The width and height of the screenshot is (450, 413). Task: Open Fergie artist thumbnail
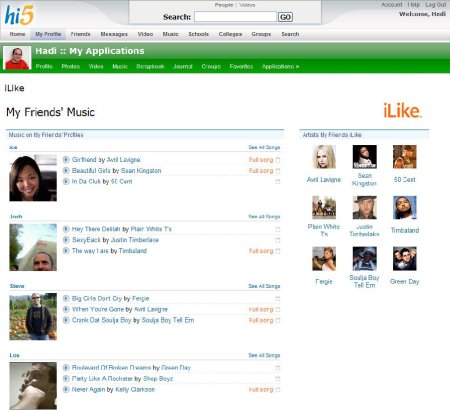[324, 259]
